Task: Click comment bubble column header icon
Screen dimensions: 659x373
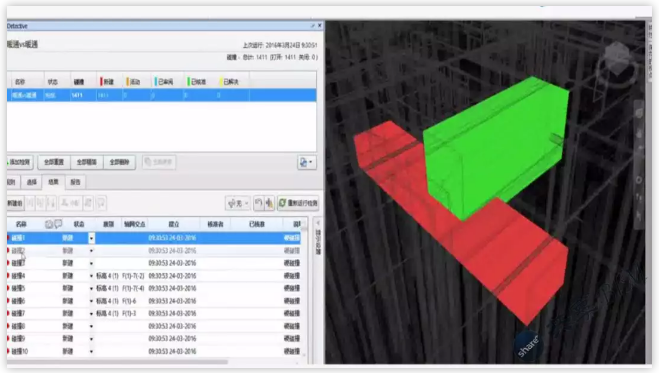Action: [x=58, y=224]
